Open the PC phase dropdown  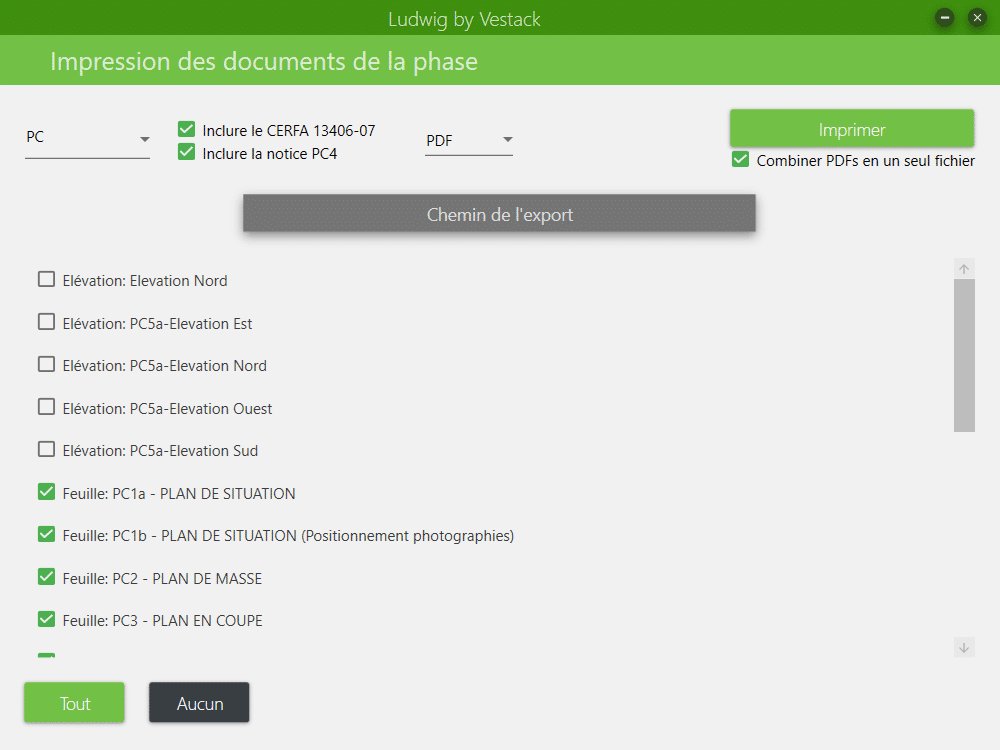[87, 138]
